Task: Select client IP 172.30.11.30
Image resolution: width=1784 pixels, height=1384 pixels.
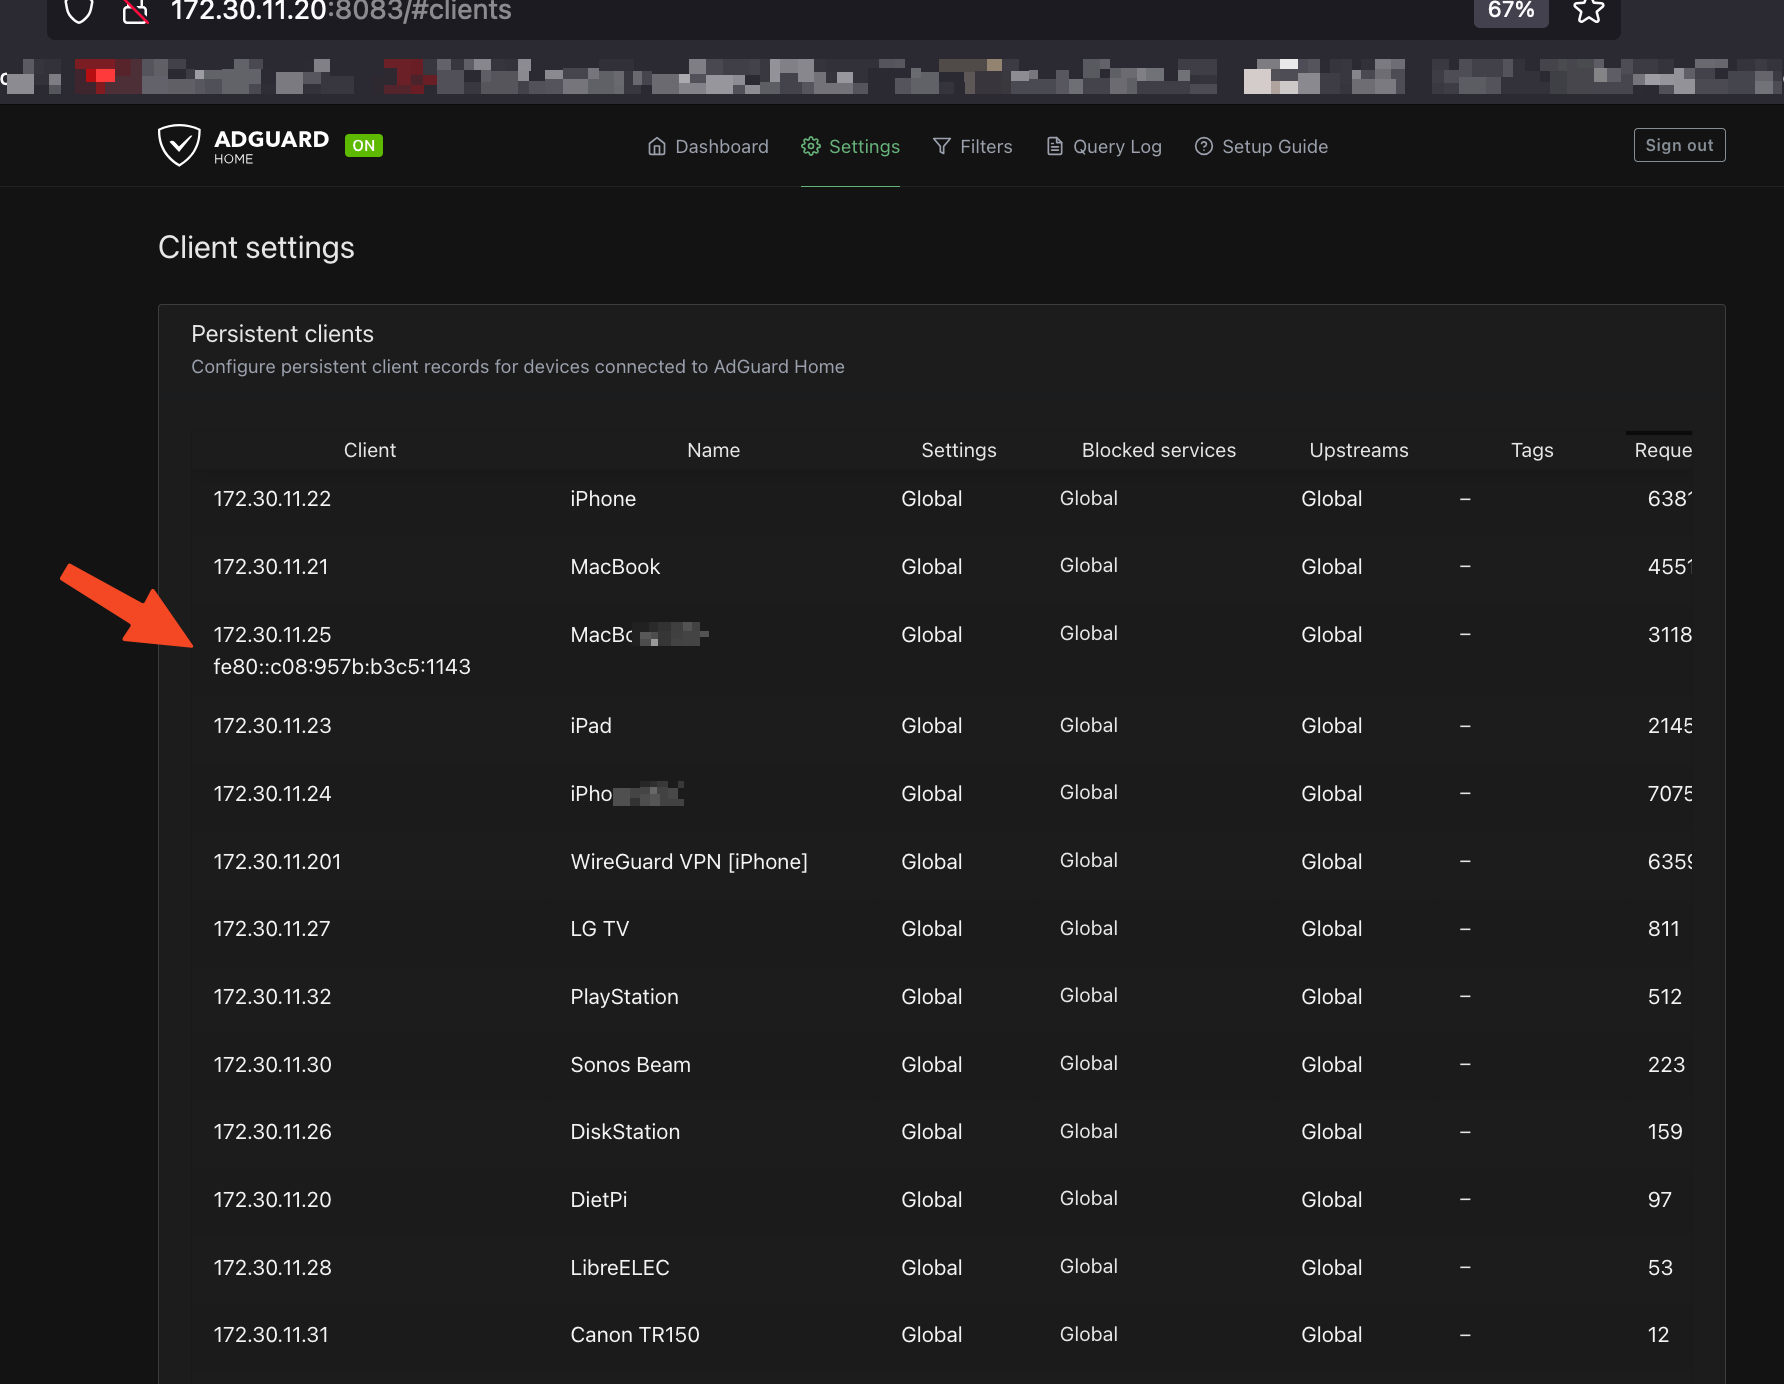Action: pos(272,1065)
